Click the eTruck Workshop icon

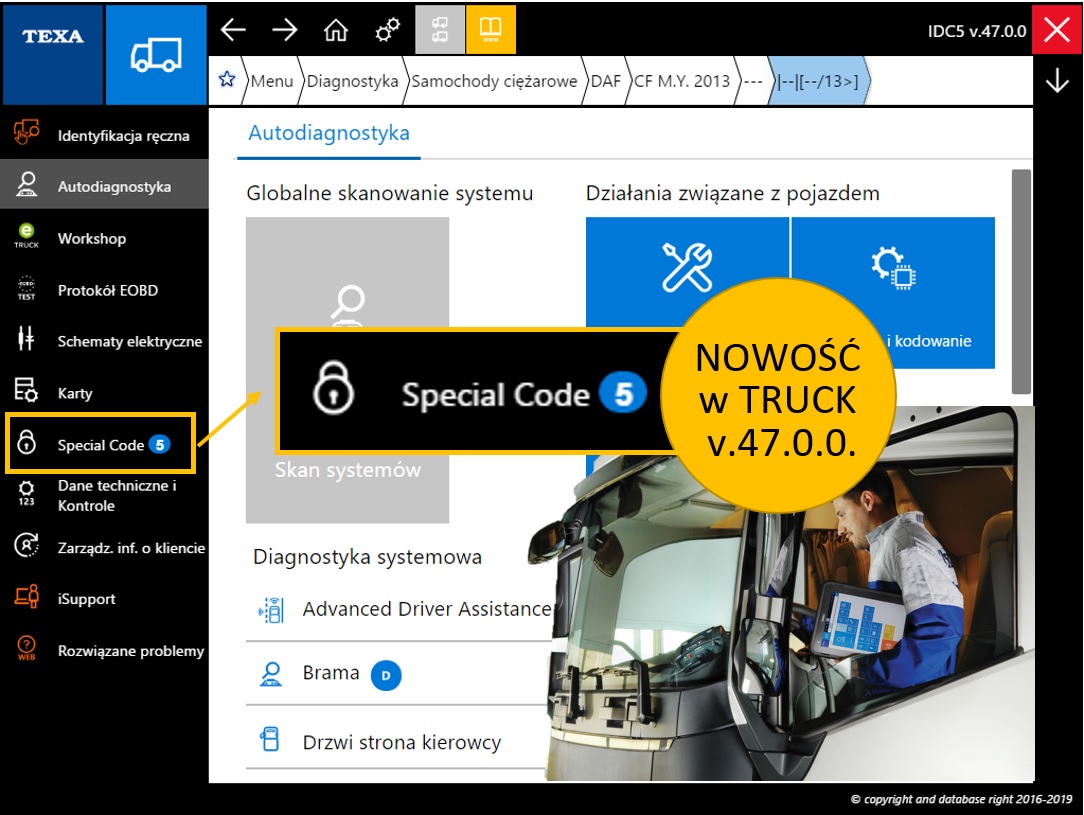[x=26, y=236]
